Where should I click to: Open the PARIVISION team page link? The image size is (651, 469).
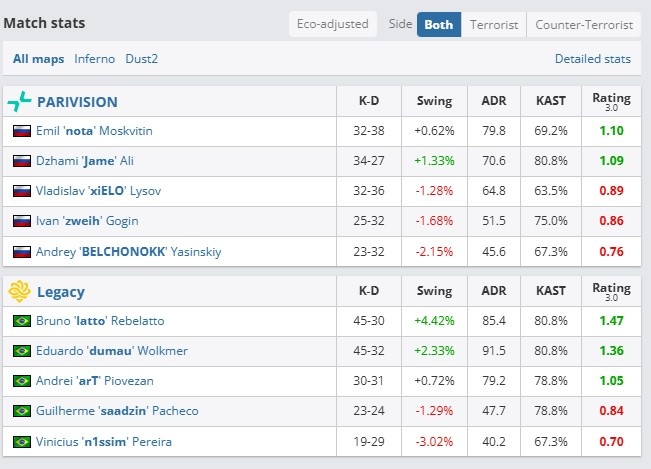77,102
